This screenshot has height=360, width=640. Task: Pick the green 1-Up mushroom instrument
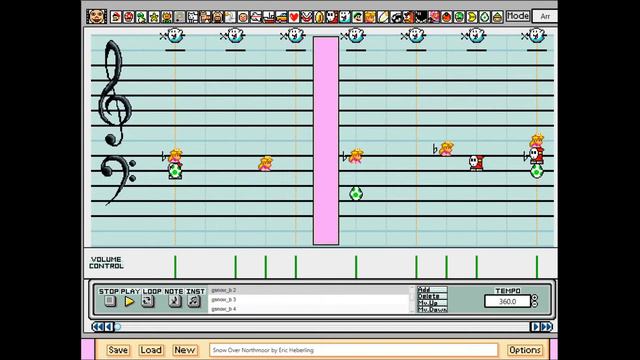pos(459,17)
